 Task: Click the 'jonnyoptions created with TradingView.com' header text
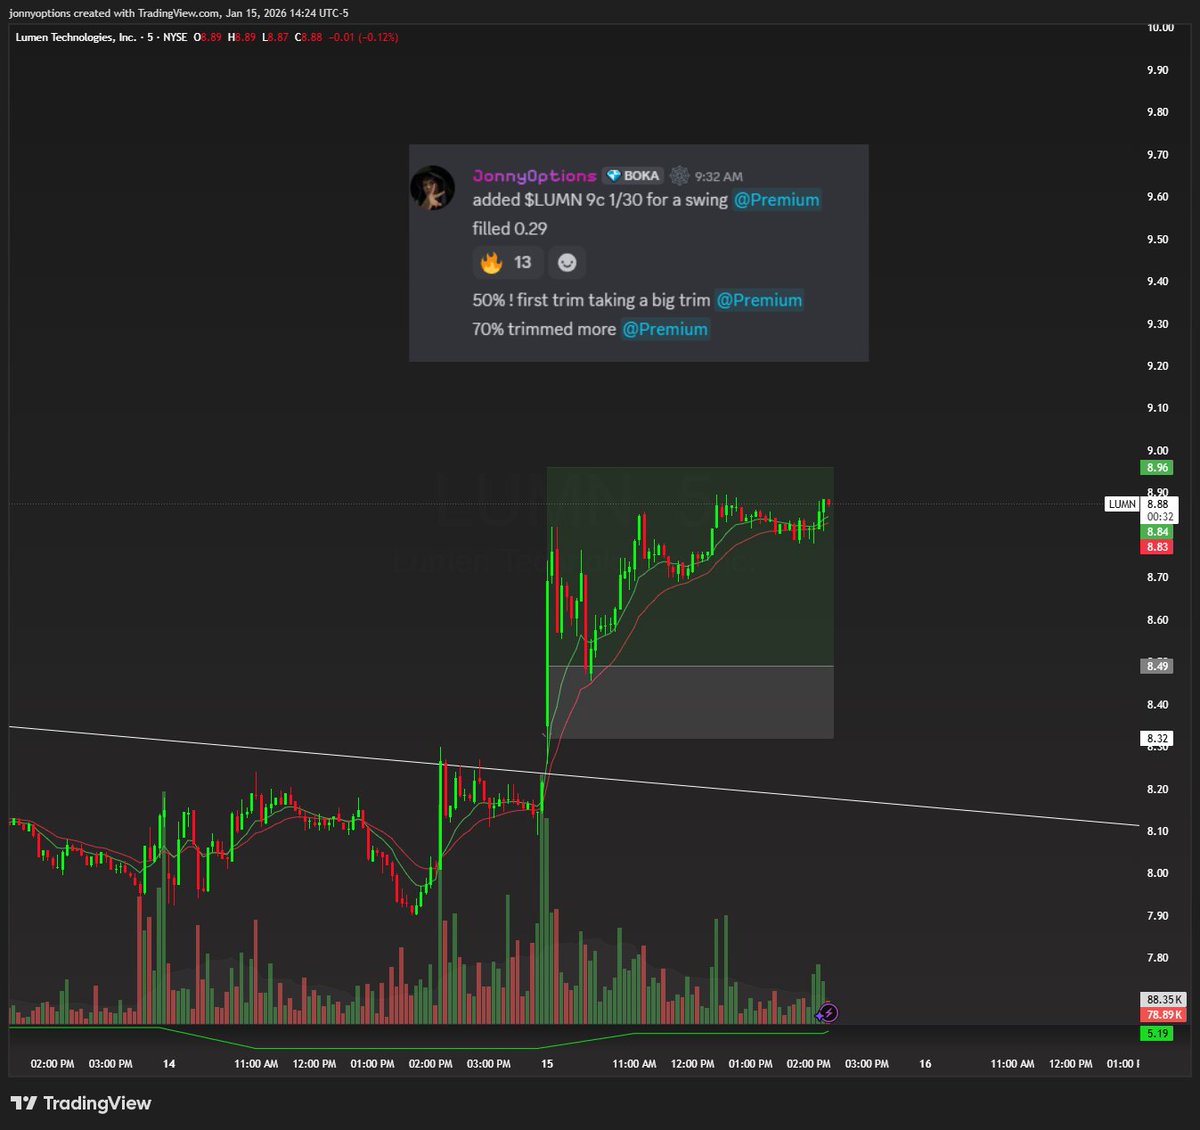point(115,13)
